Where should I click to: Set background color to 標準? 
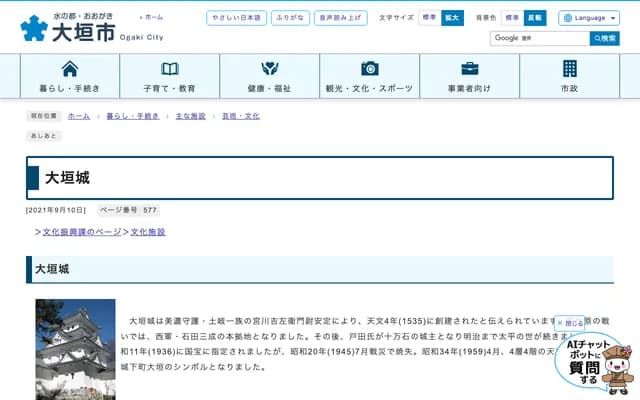pyautogui.click(x=511, y=18)
